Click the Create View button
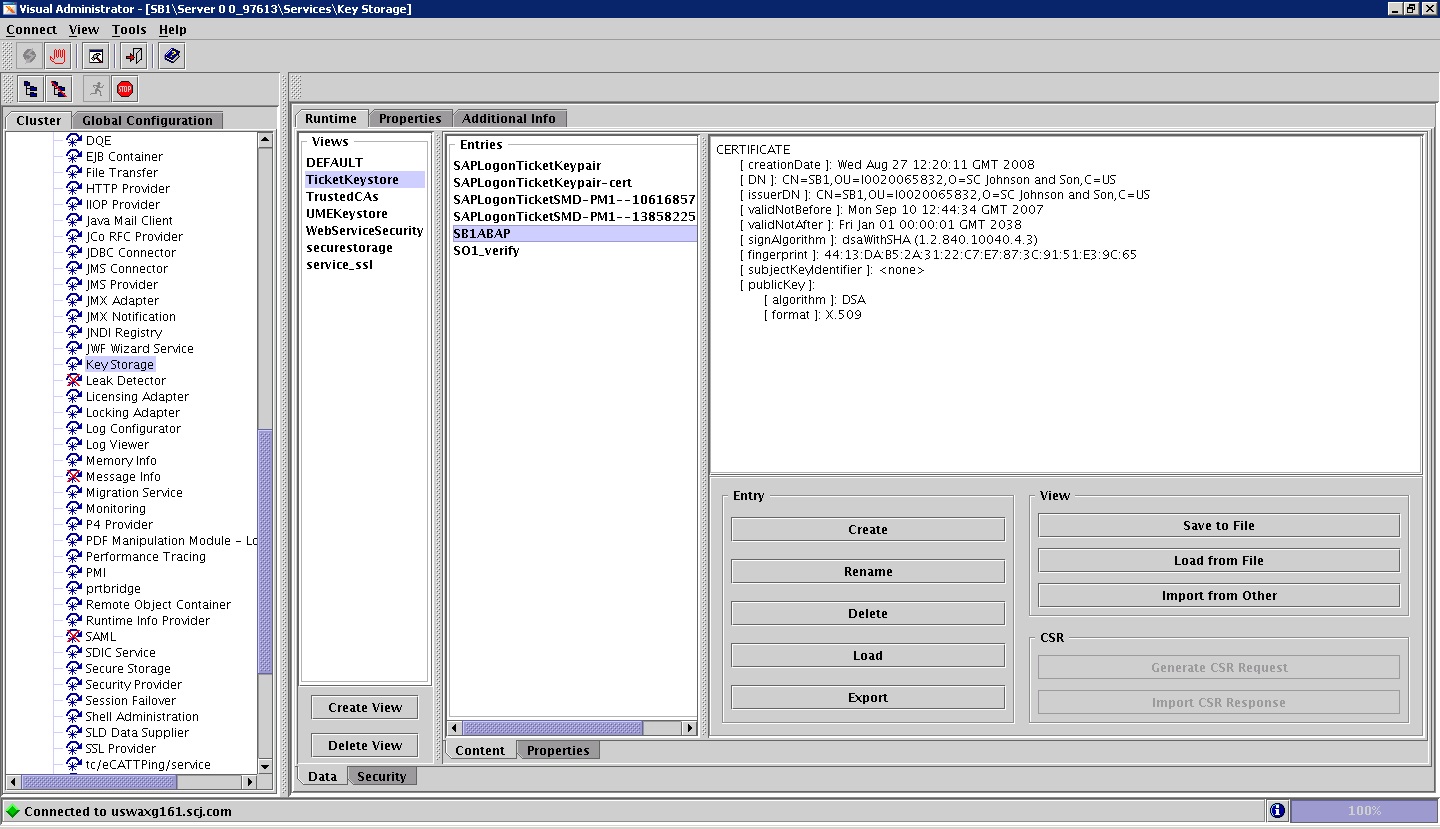The height and width of the screenshot is (829, 1440). coord(364,707)
